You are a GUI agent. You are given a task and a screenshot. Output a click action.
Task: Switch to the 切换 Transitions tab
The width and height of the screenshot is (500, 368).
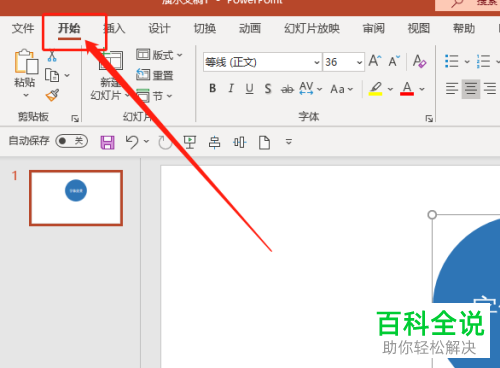click(205, 28)
